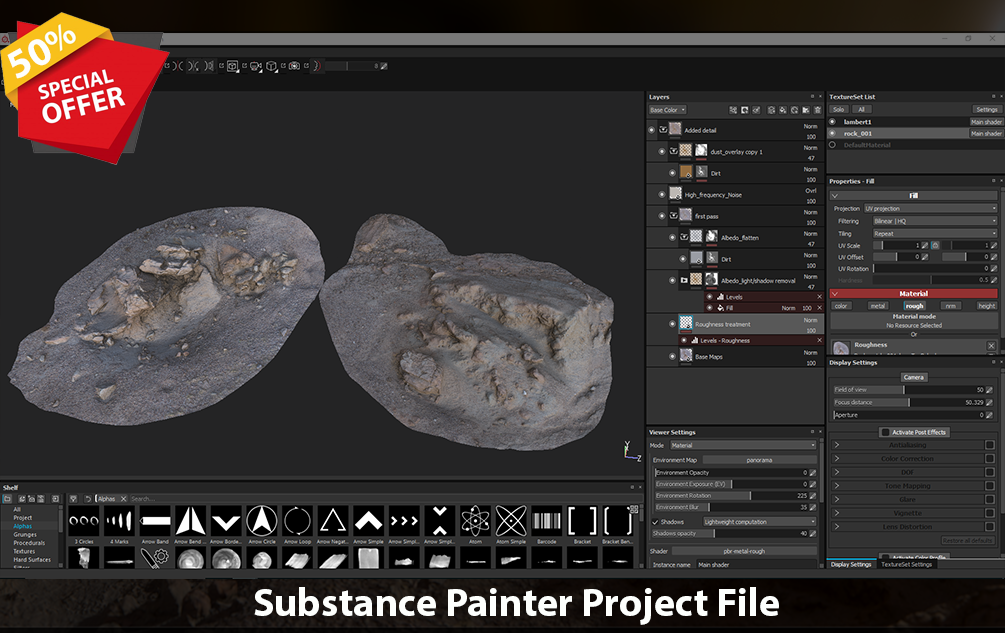This screenshot has width=1005, height=633.
Task: Select the Arrow Circle alpha
Action: pyautogui.click(x=262, y=521)
